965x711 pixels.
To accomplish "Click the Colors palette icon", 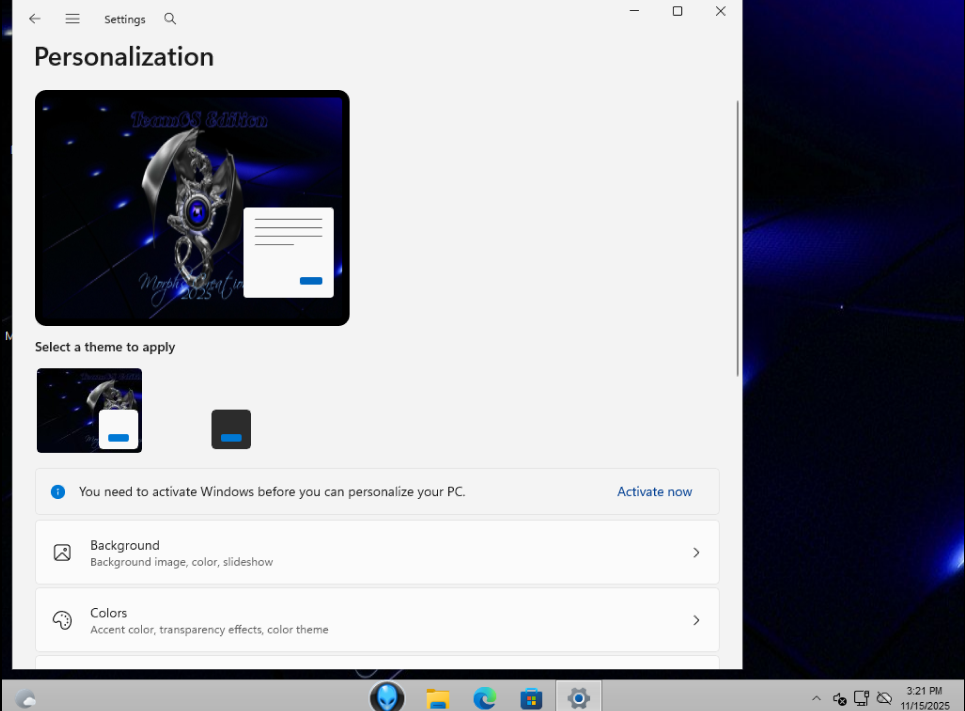I will (62, 620).
